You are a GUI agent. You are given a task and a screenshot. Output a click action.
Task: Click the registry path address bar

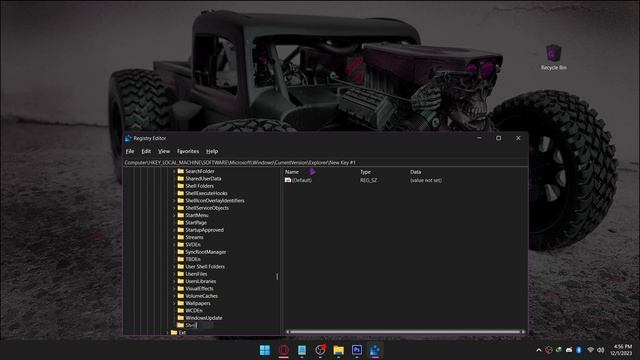[x=325, y=162]
